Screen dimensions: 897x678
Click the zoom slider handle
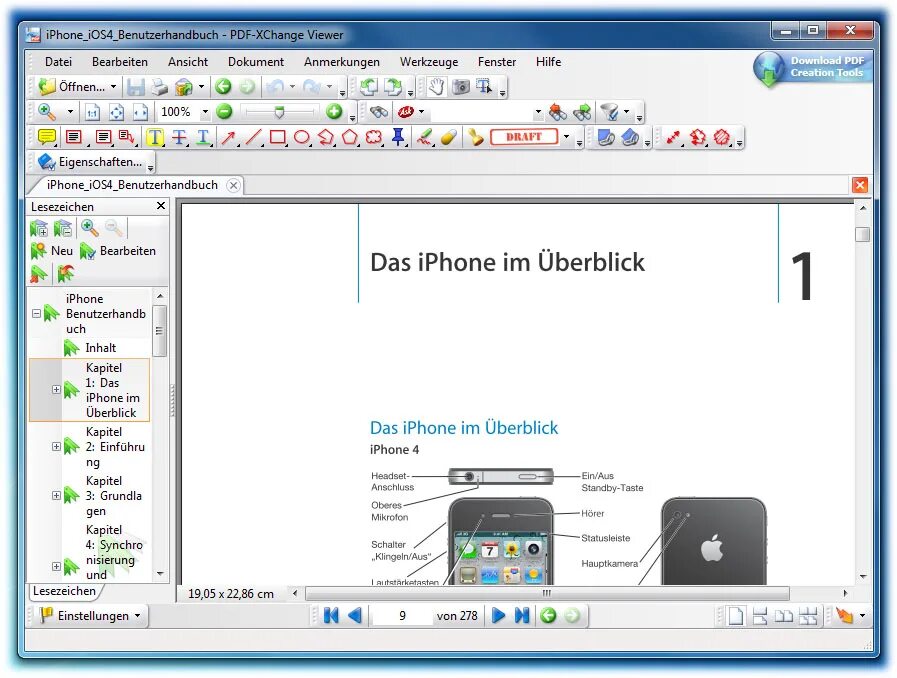279,112
